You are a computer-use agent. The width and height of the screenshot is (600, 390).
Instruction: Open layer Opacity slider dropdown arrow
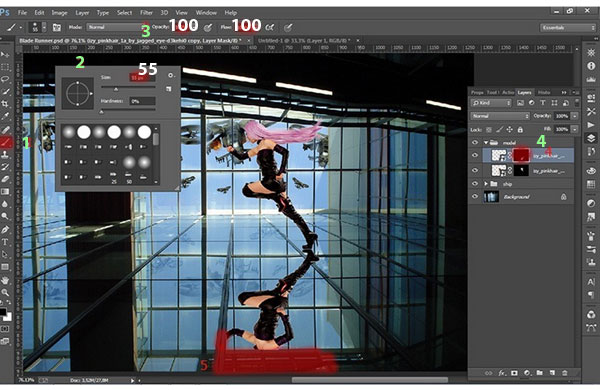click(574, 116)
